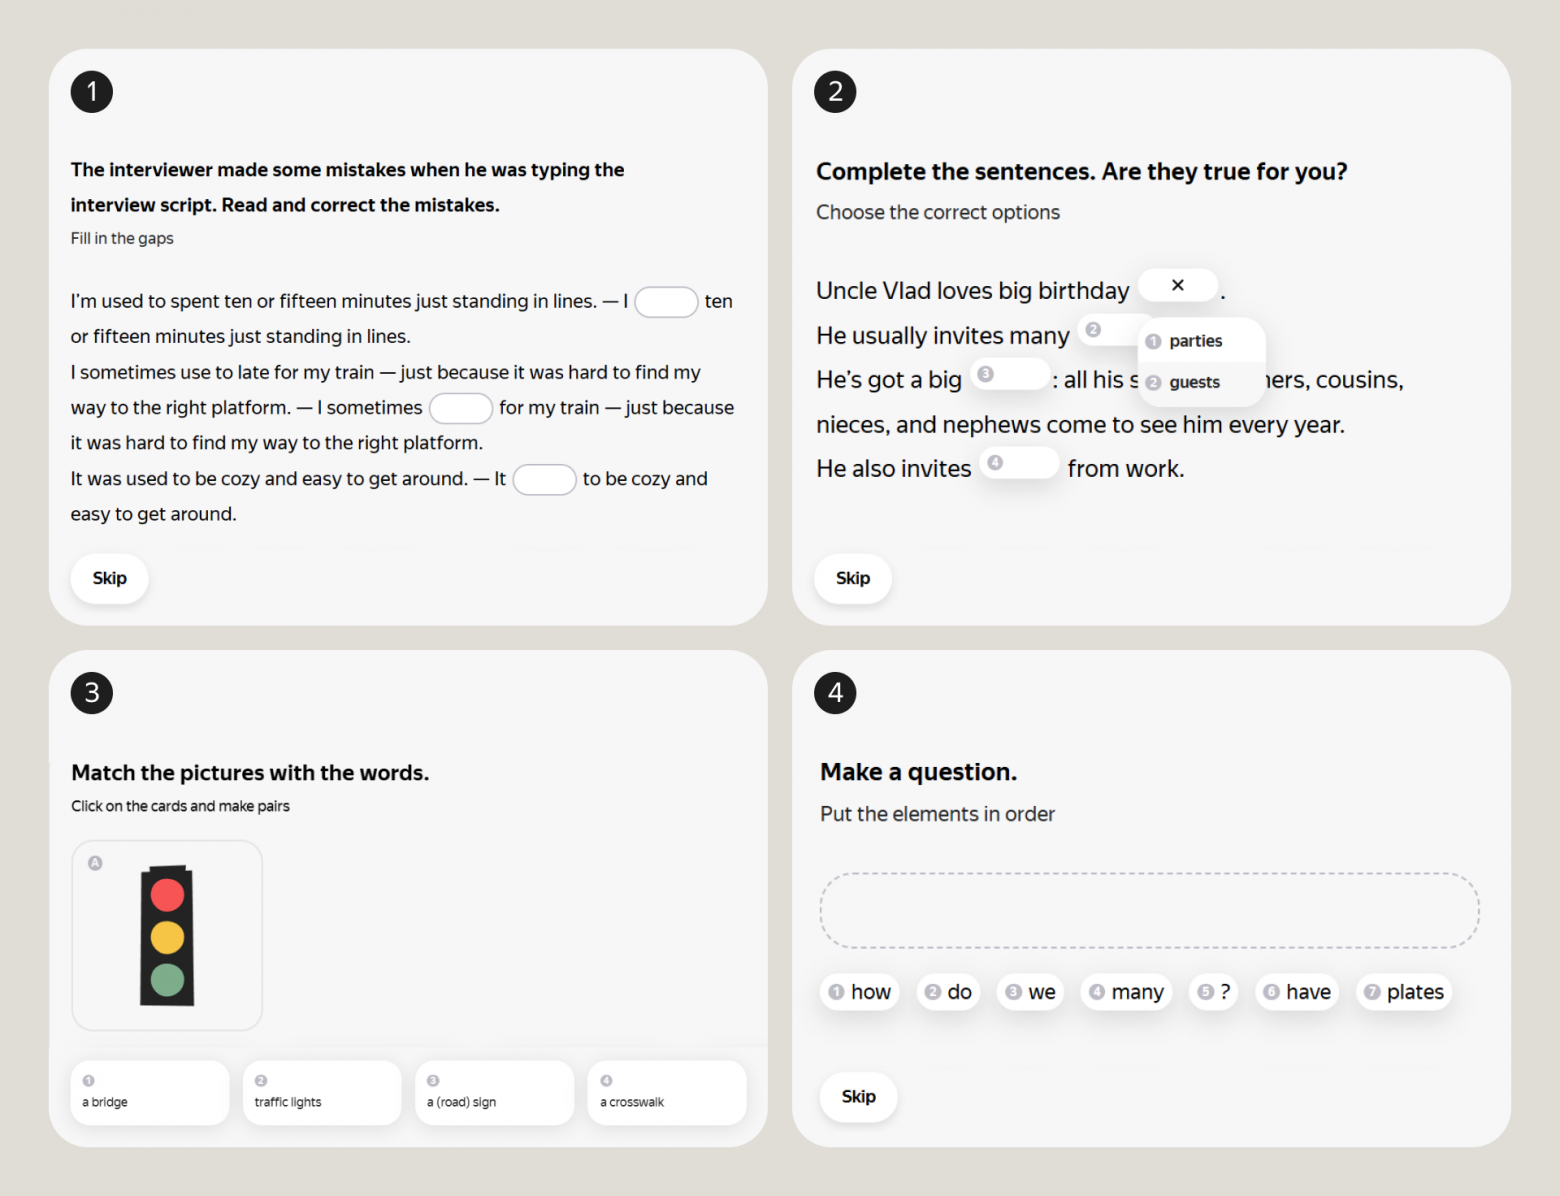The width and height of the screenshot is (1560, 1196).
Task: Close the open dropdown with the X icon
Action: pos(1178,286)
